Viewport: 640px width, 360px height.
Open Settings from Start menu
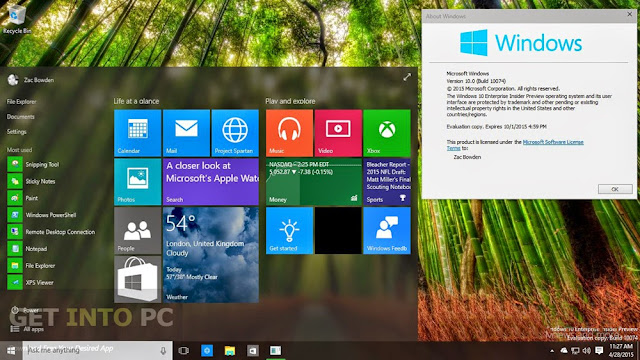(x=16, y=132)
